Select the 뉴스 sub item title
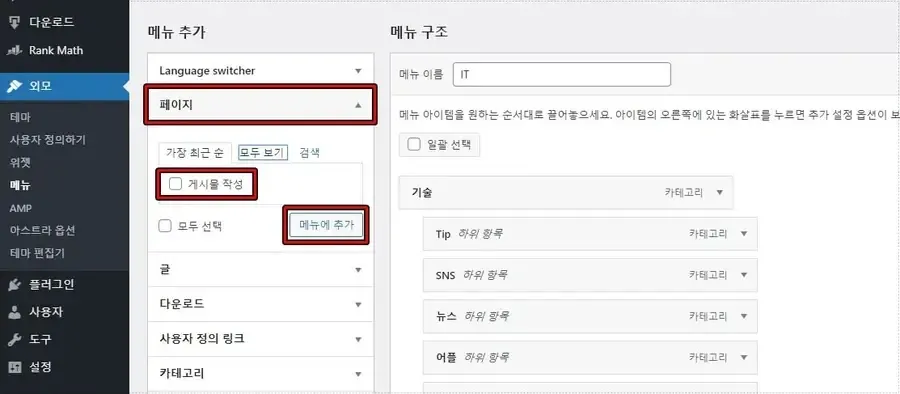900x394 pixels. [x=446, y=316]
